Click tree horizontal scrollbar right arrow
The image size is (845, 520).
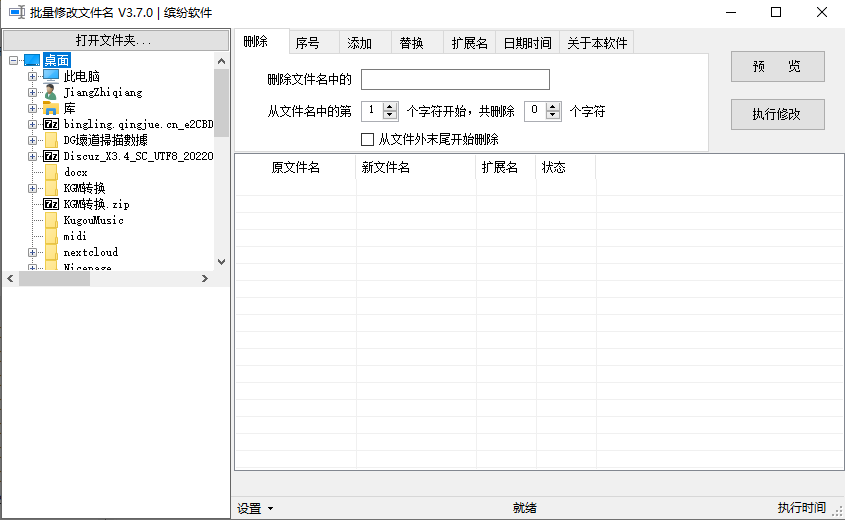(x=205, y=279)
